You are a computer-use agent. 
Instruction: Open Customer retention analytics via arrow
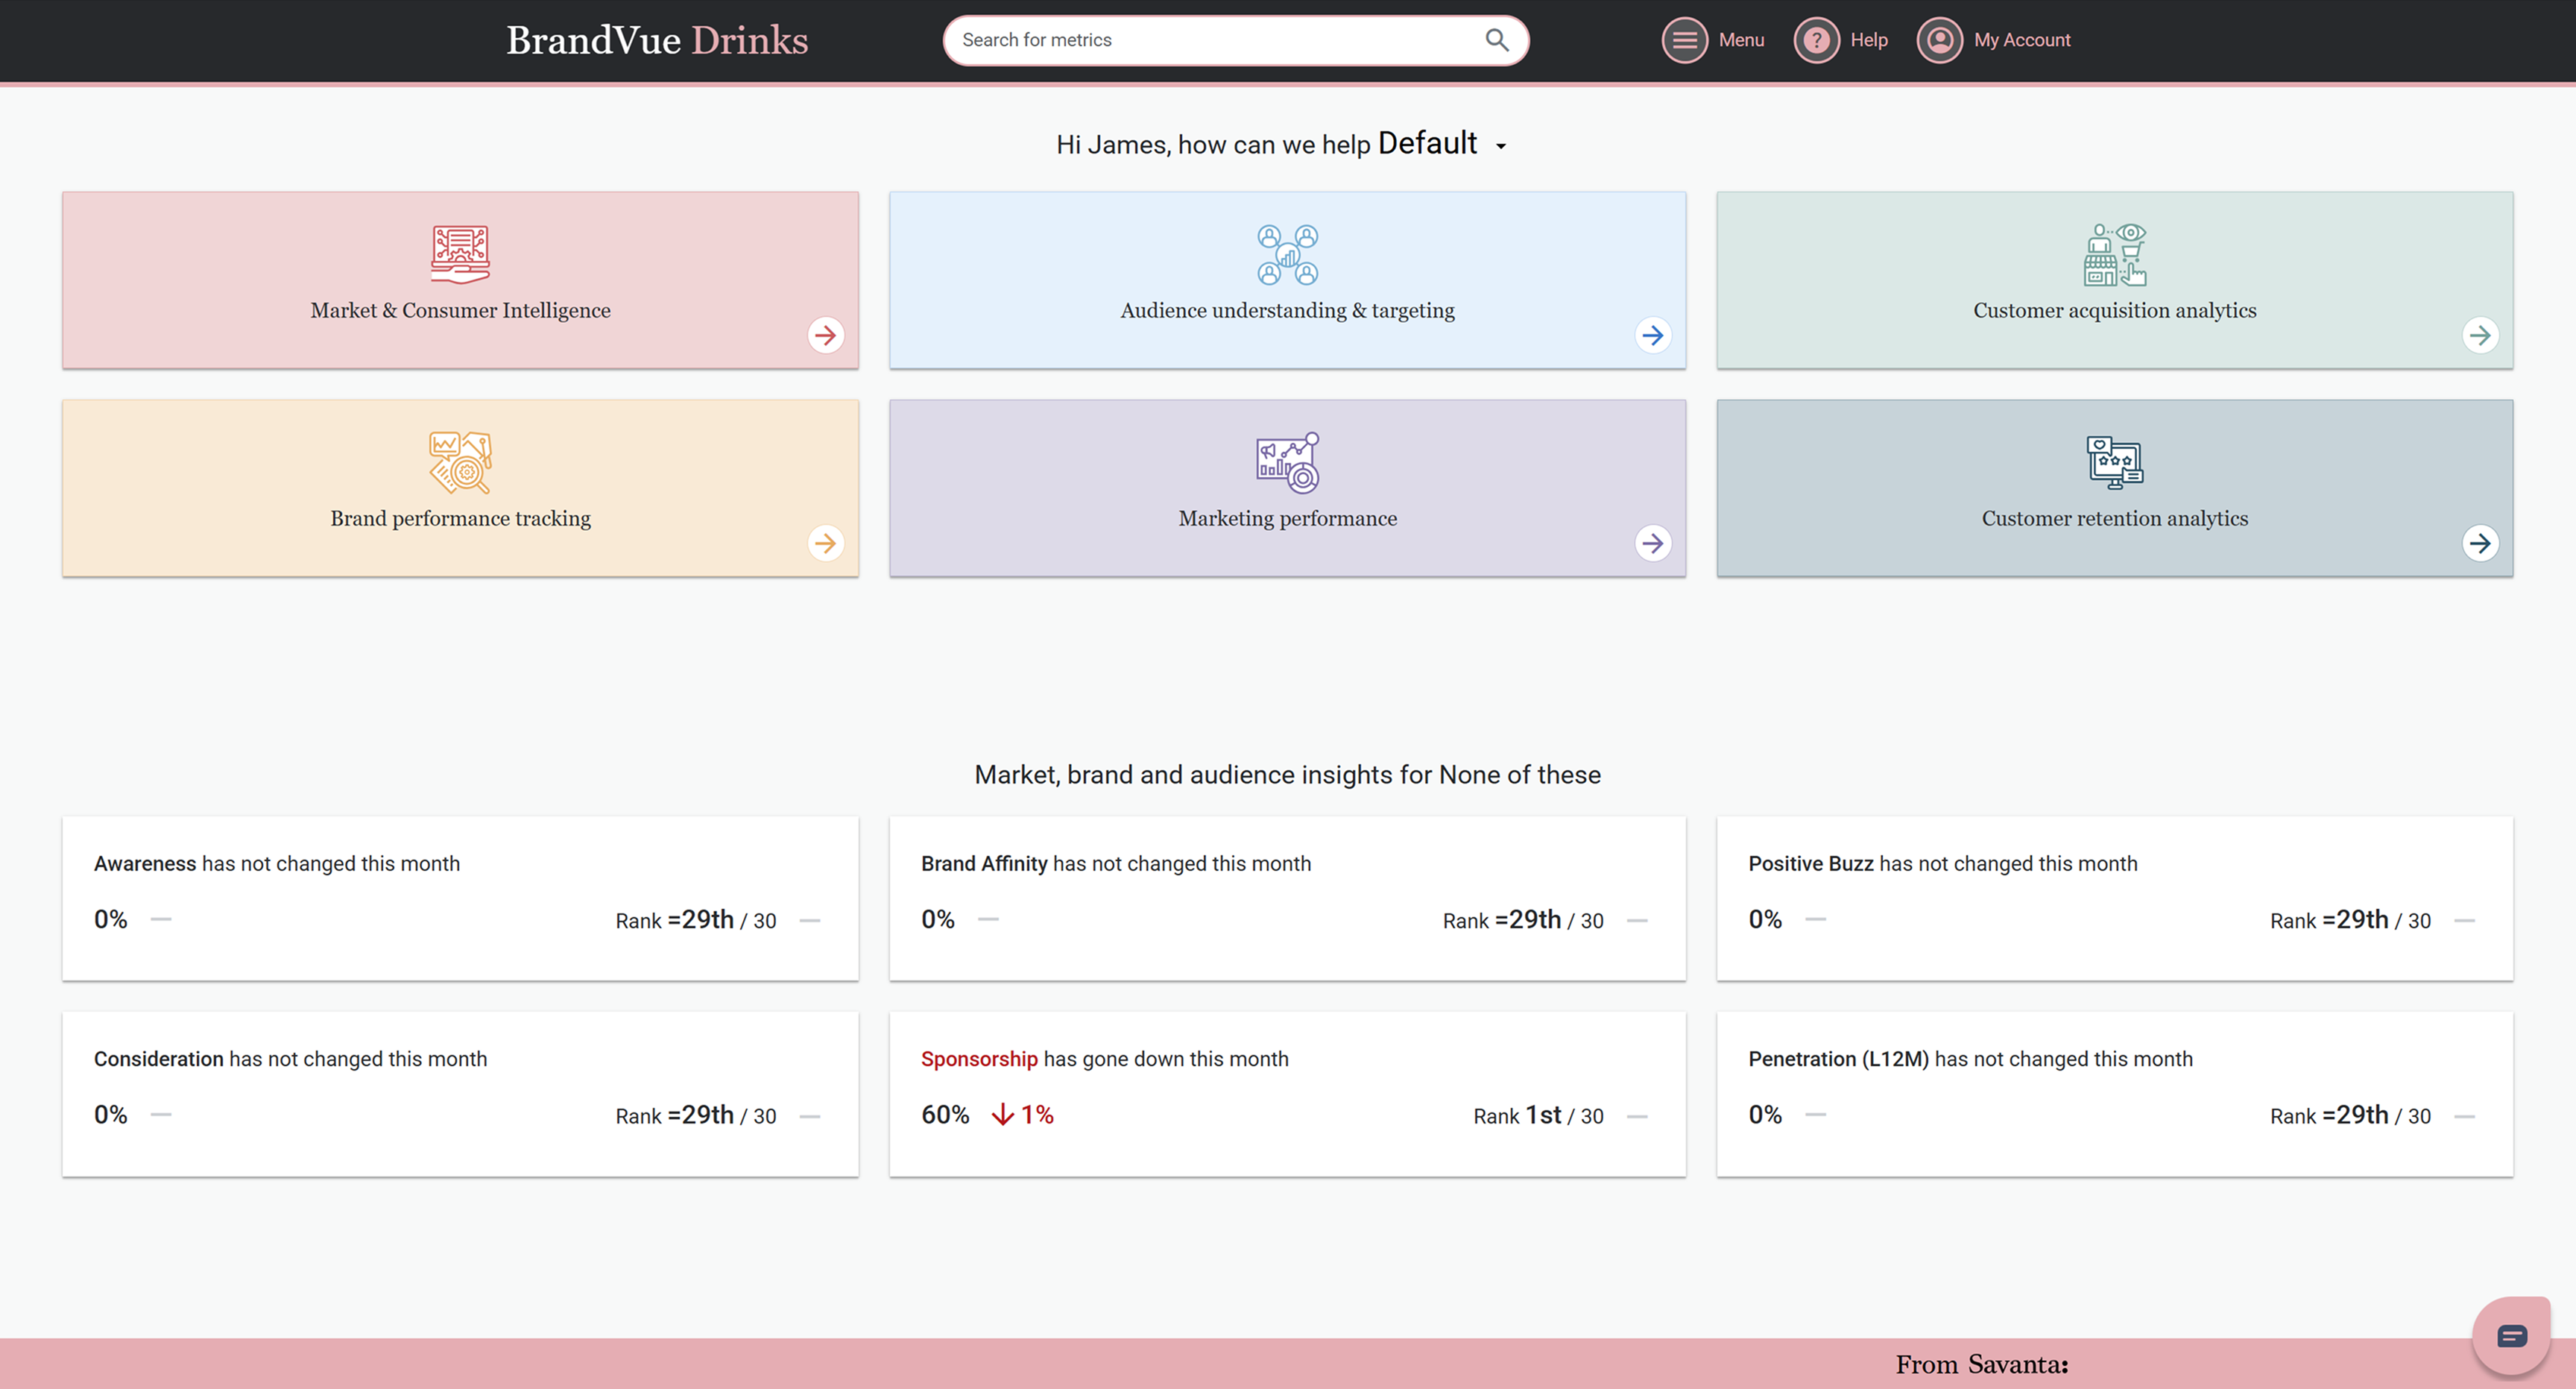pyautogui.click(x=2480, y=543)
